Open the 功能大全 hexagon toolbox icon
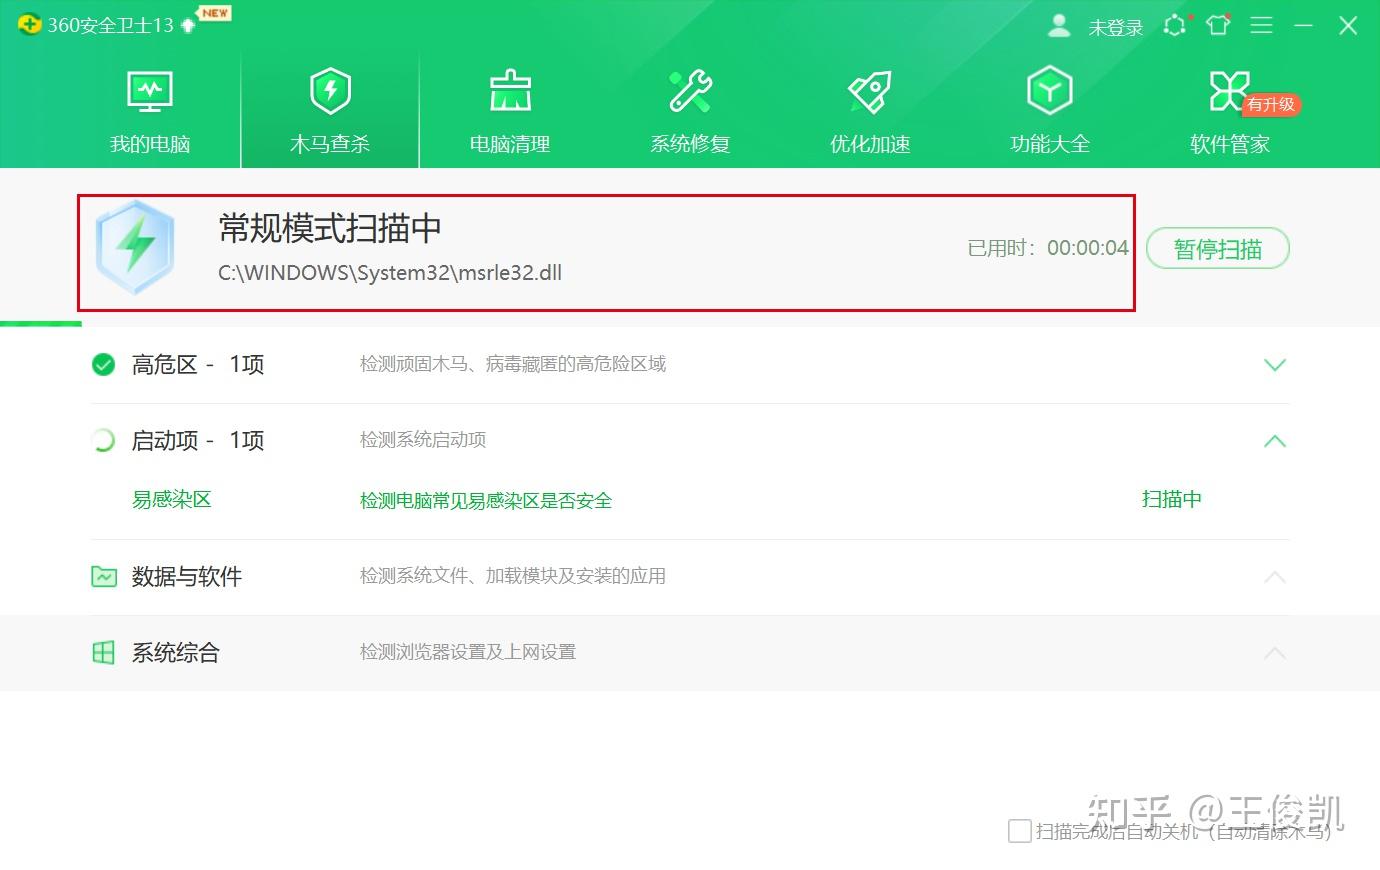 (x=1049, y=90)
